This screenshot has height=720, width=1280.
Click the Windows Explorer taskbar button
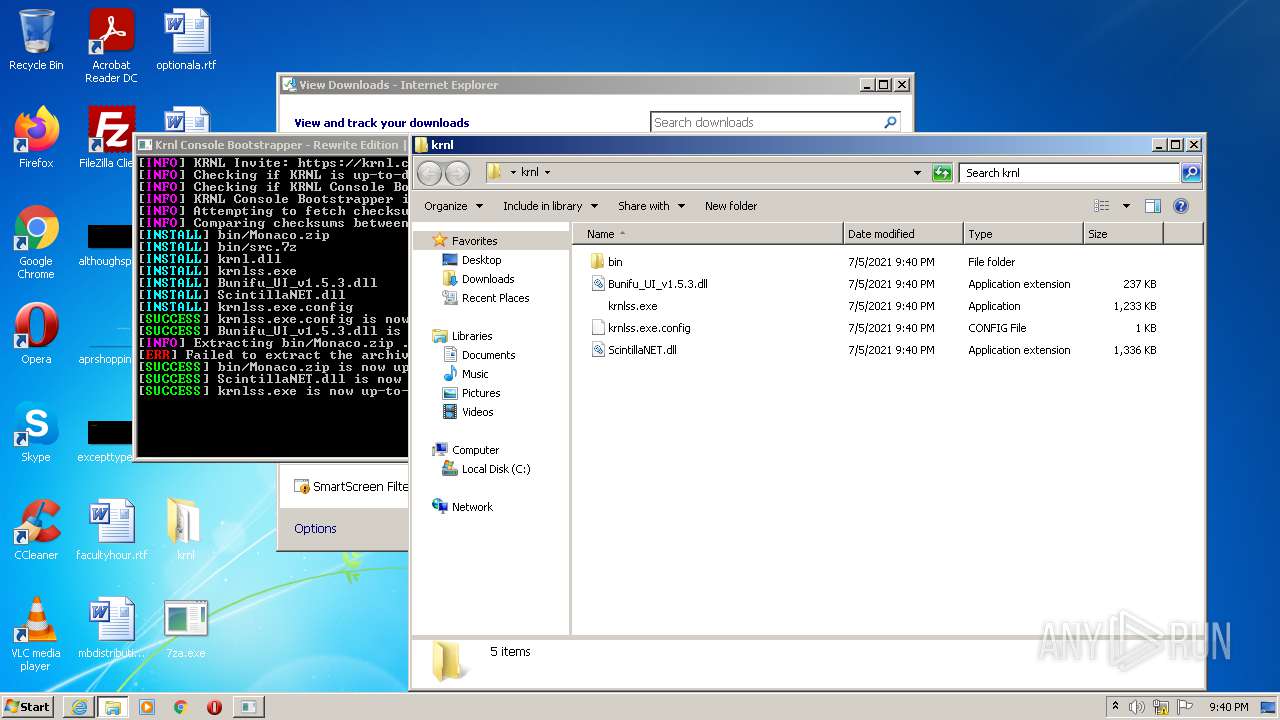coord(112,707)
